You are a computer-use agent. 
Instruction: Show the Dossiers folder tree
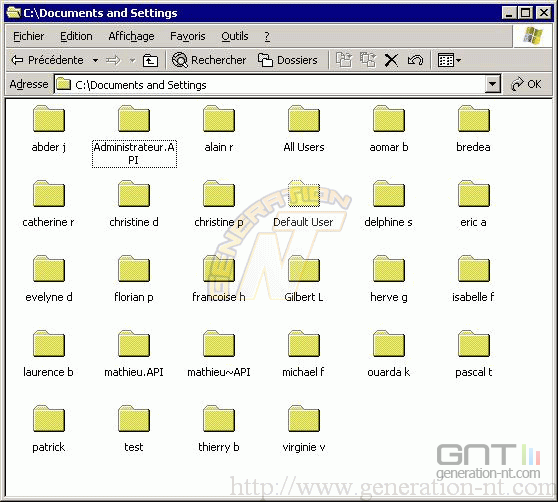click(x=288, y=60)
